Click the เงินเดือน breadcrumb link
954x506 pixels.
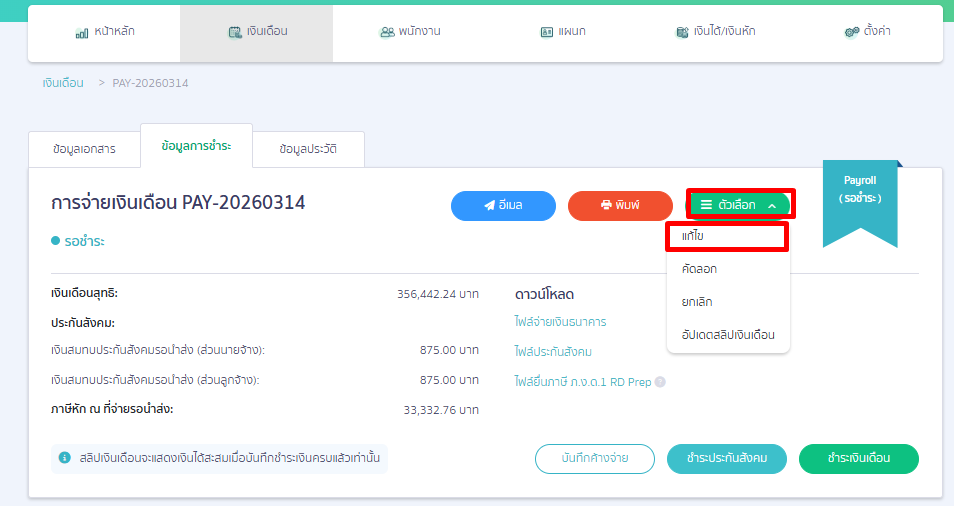(63, 83)
